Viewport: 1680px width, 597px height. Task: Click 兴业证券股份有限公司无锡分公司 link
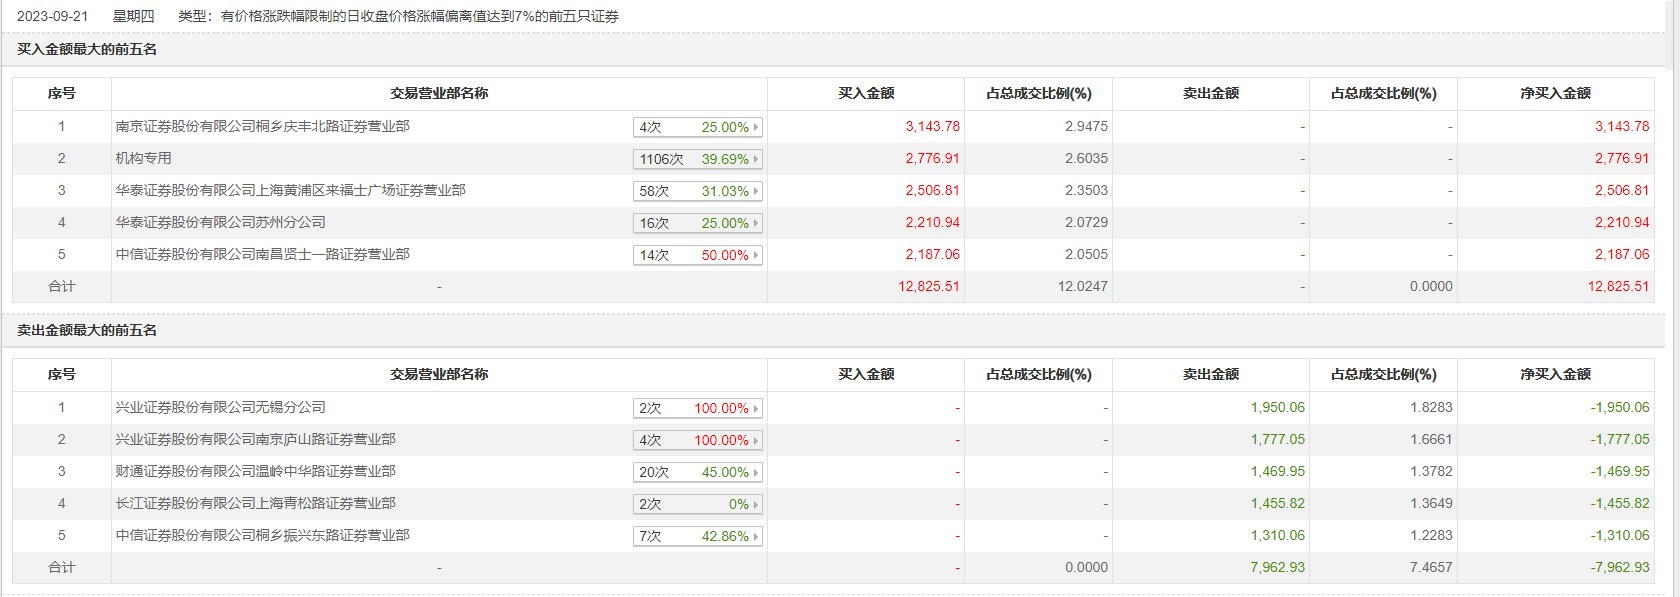click(x=220, y=407)
